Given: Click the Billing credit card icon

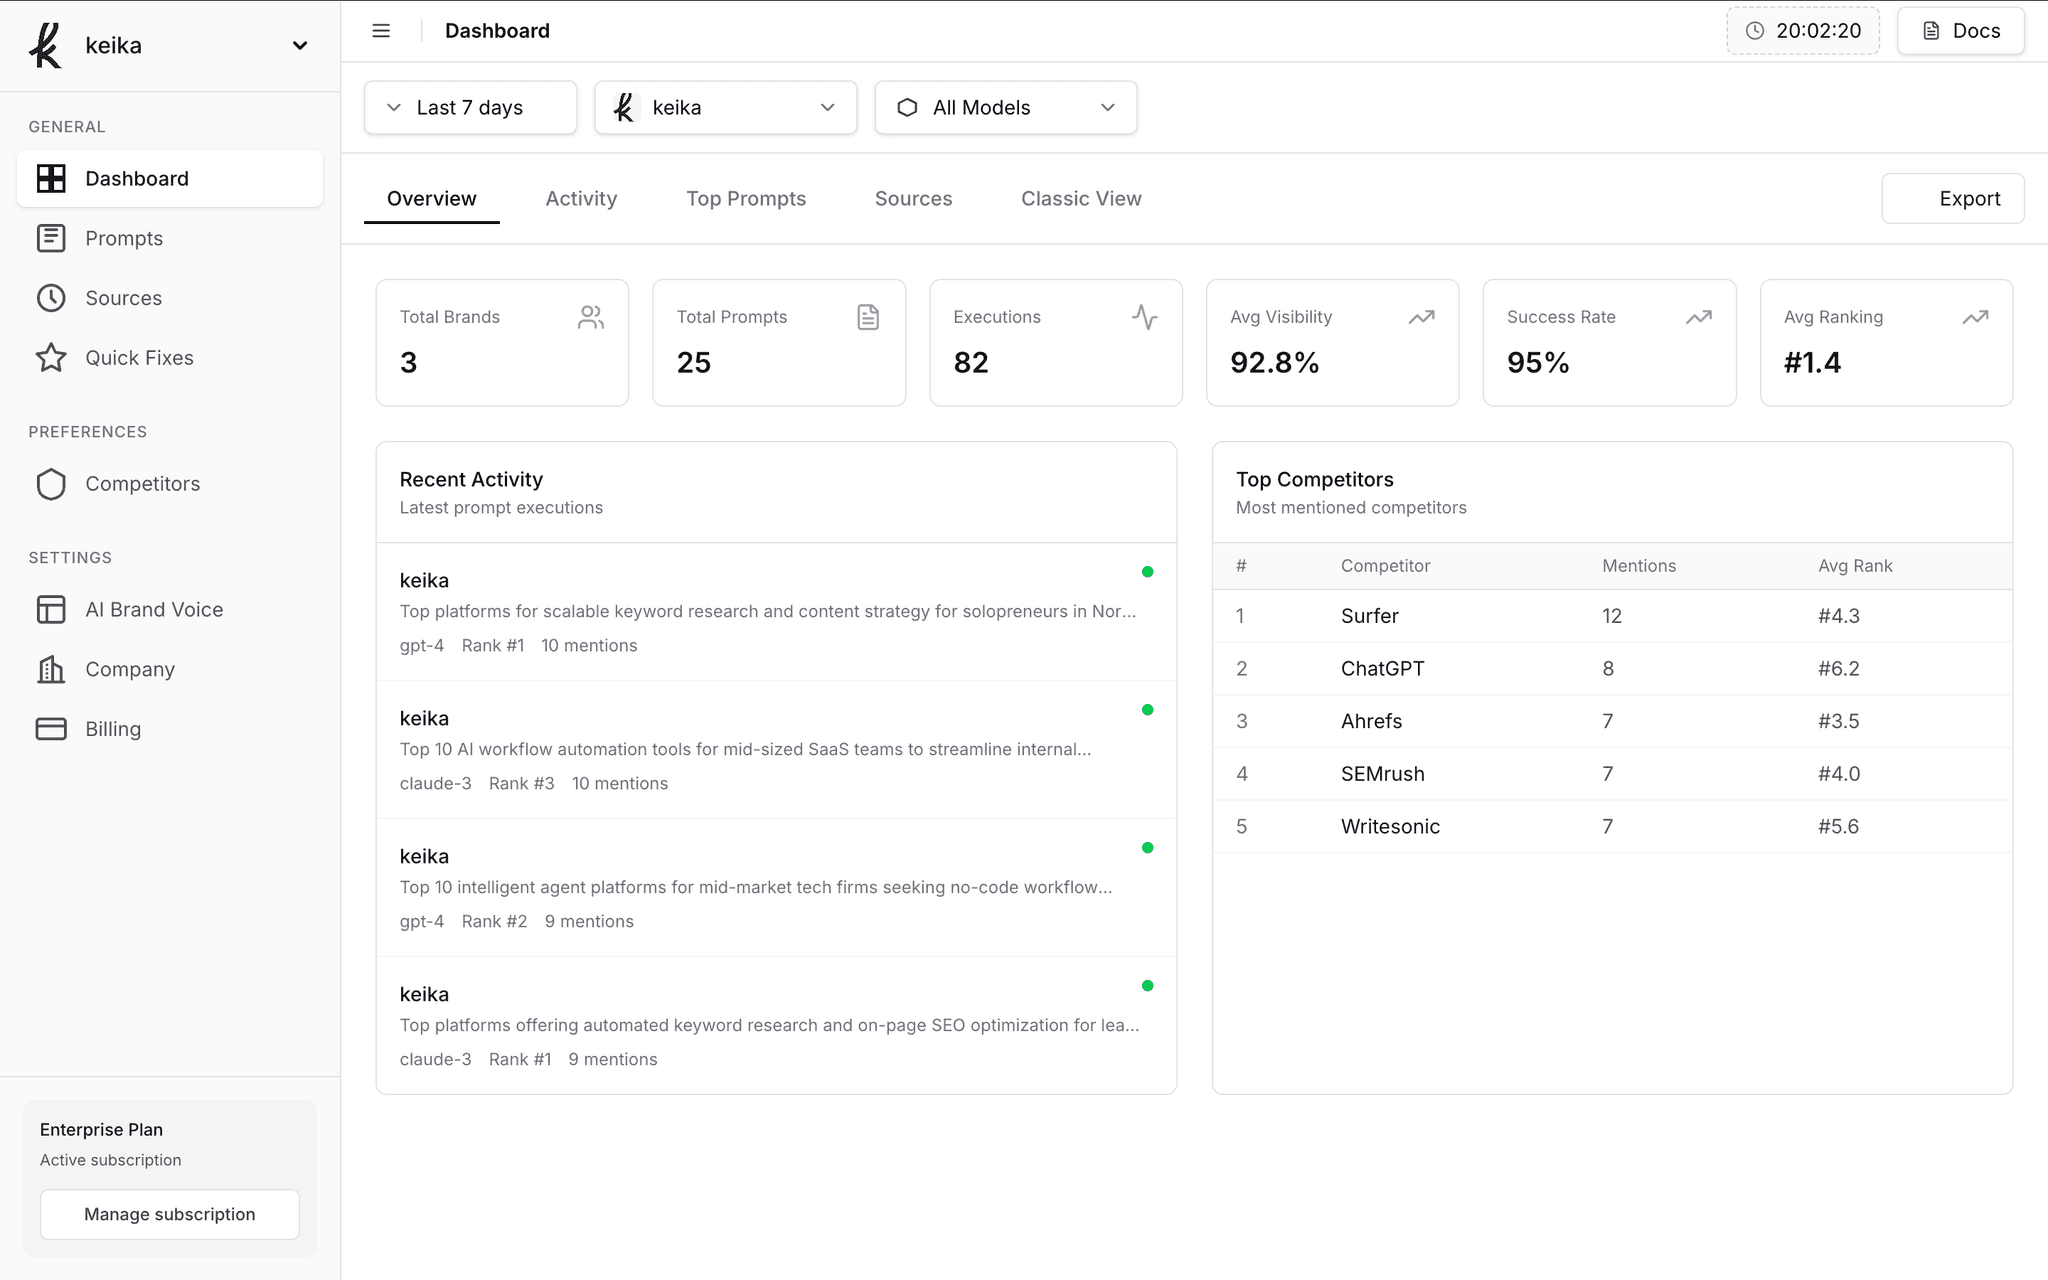Looking at the screenshot, I should pos(51,729).
